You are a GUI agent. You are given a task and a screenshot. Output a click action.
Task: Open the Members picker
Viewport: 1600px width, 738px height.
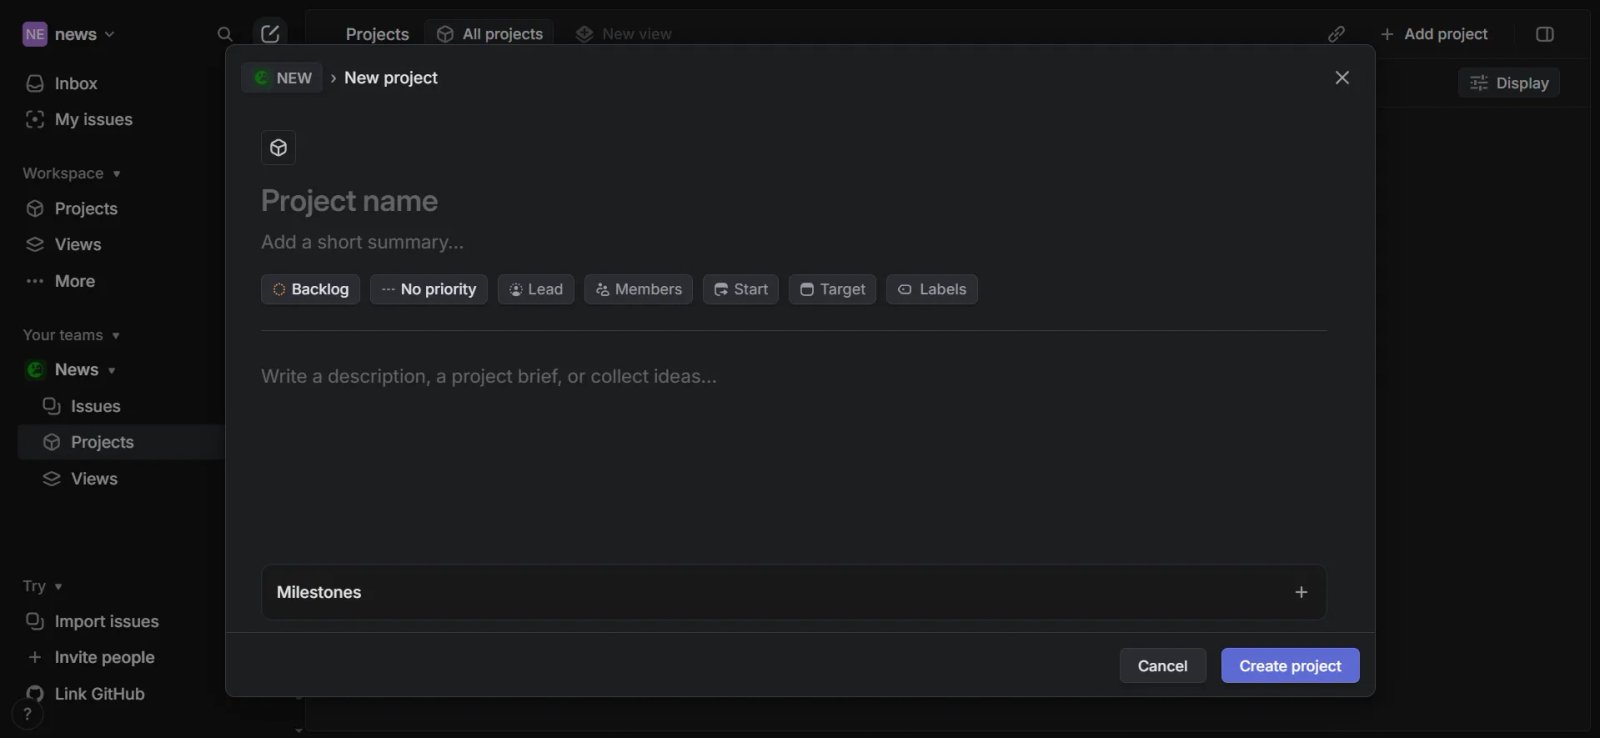(638, 289)
